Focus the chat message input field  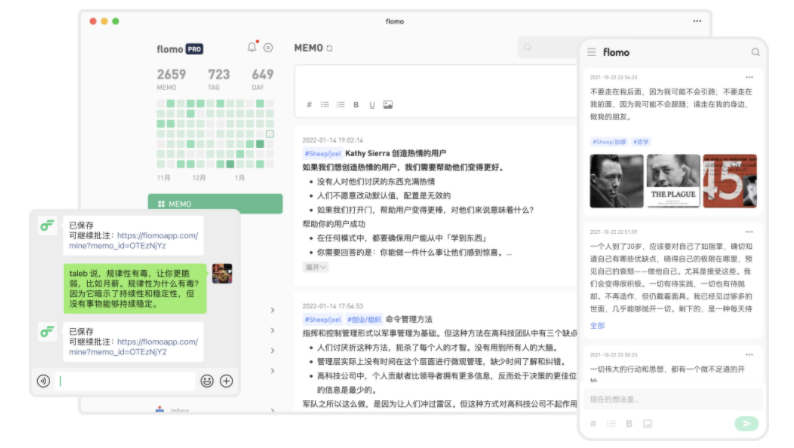point(125,381)
